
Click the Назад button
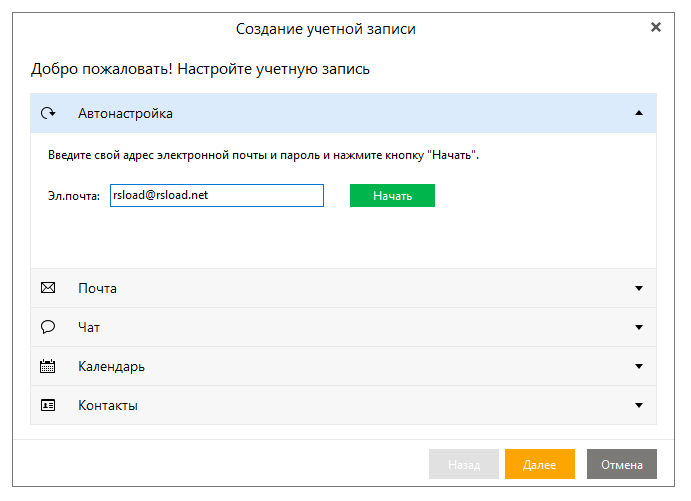[x=464, y=465]
